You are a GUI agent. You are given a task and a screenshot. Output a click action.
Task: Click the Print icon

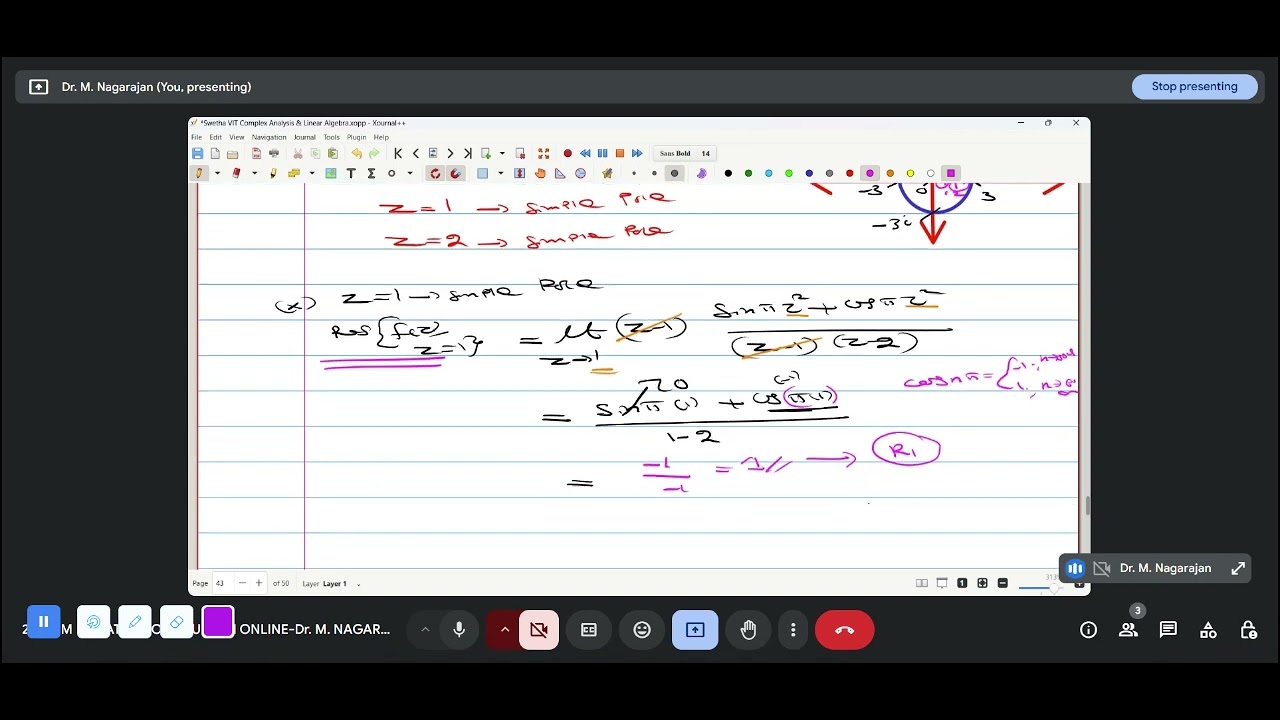tap(274, 153)
